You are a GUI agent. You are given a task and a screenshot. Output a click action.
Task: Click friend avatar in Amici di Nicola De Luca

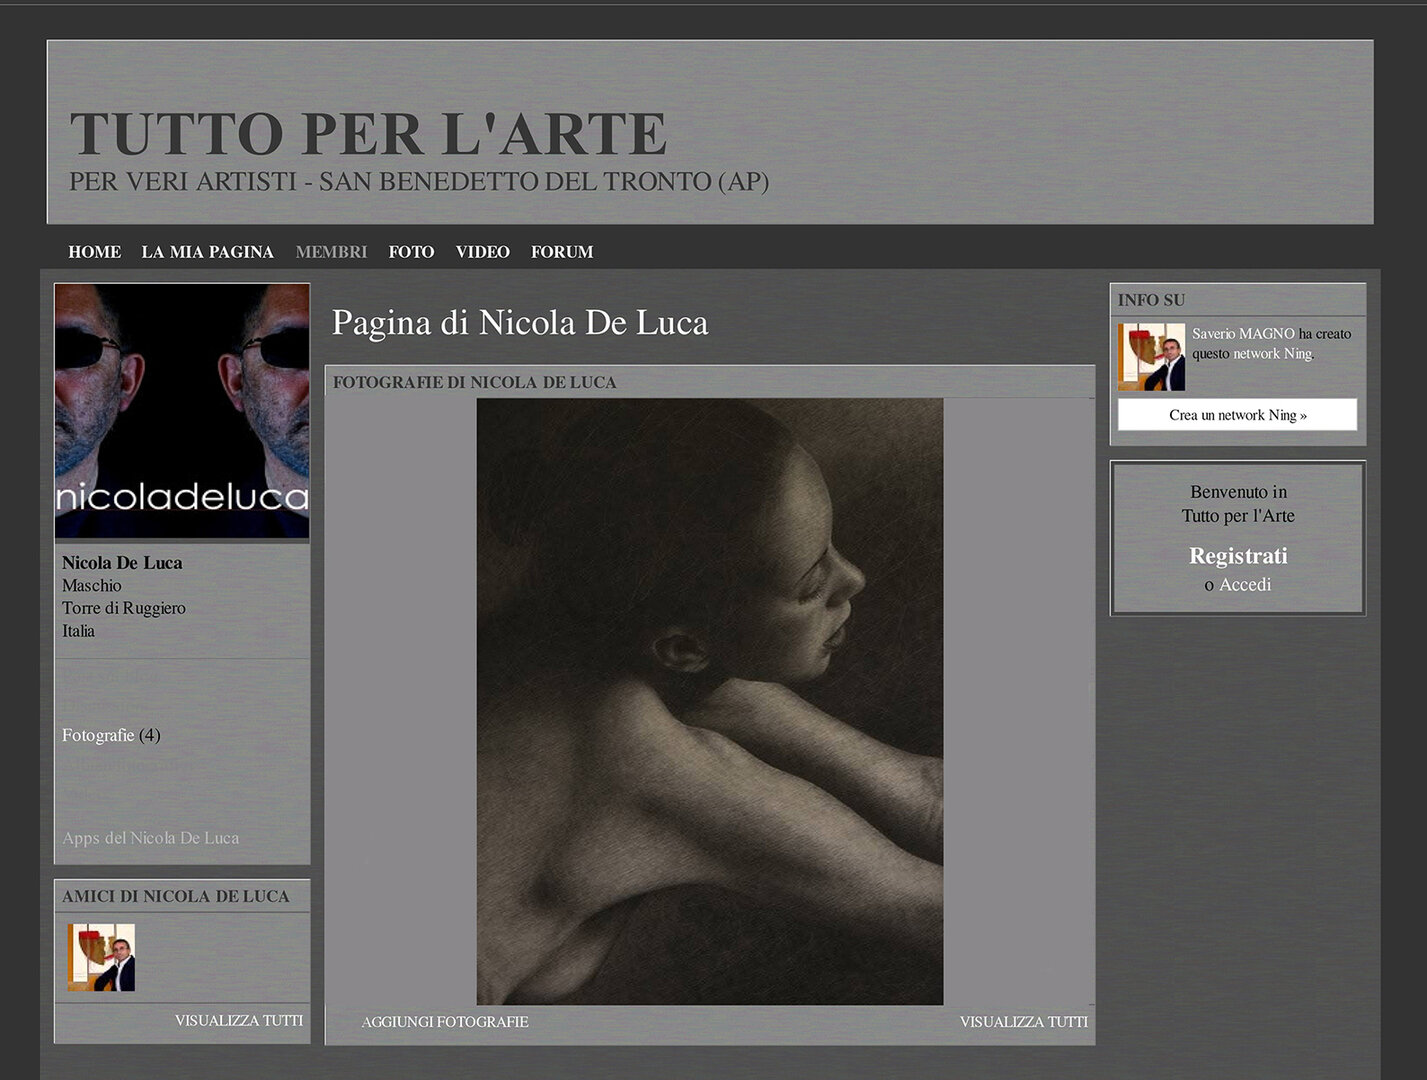[x=101, y=957]
